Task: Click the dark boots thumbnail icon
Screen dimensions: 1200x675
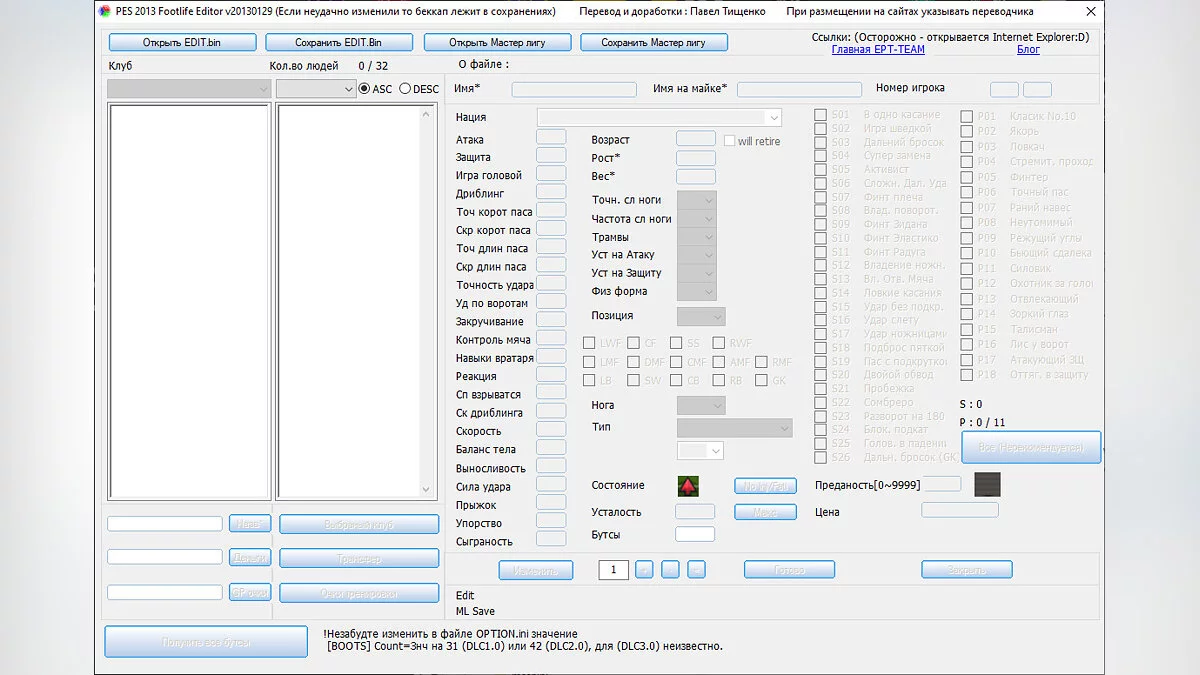Action: pos(987,485)
